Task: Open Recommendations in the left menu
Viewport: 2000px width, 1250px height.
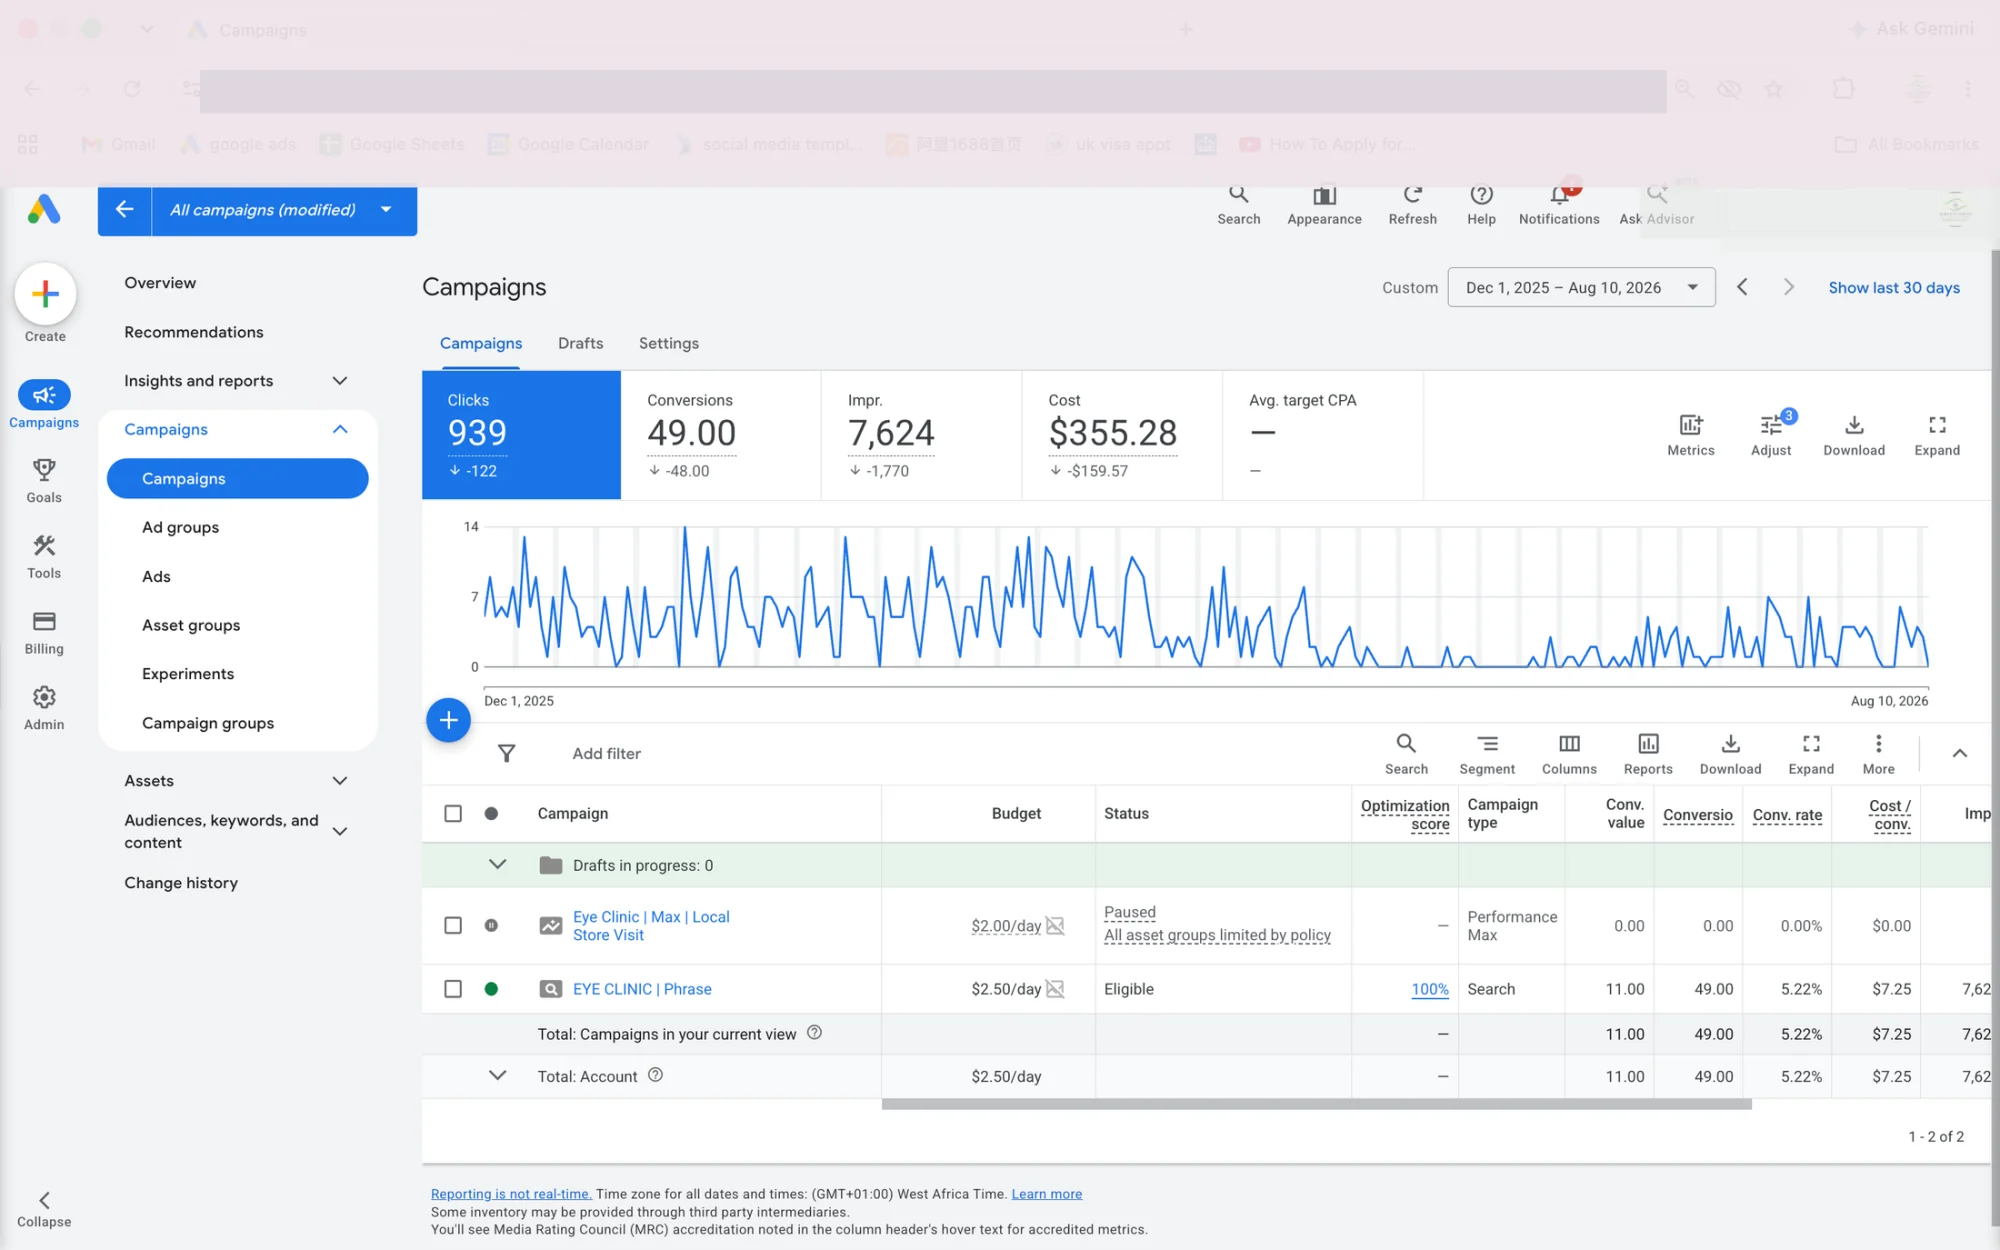Action: point(194,332)
